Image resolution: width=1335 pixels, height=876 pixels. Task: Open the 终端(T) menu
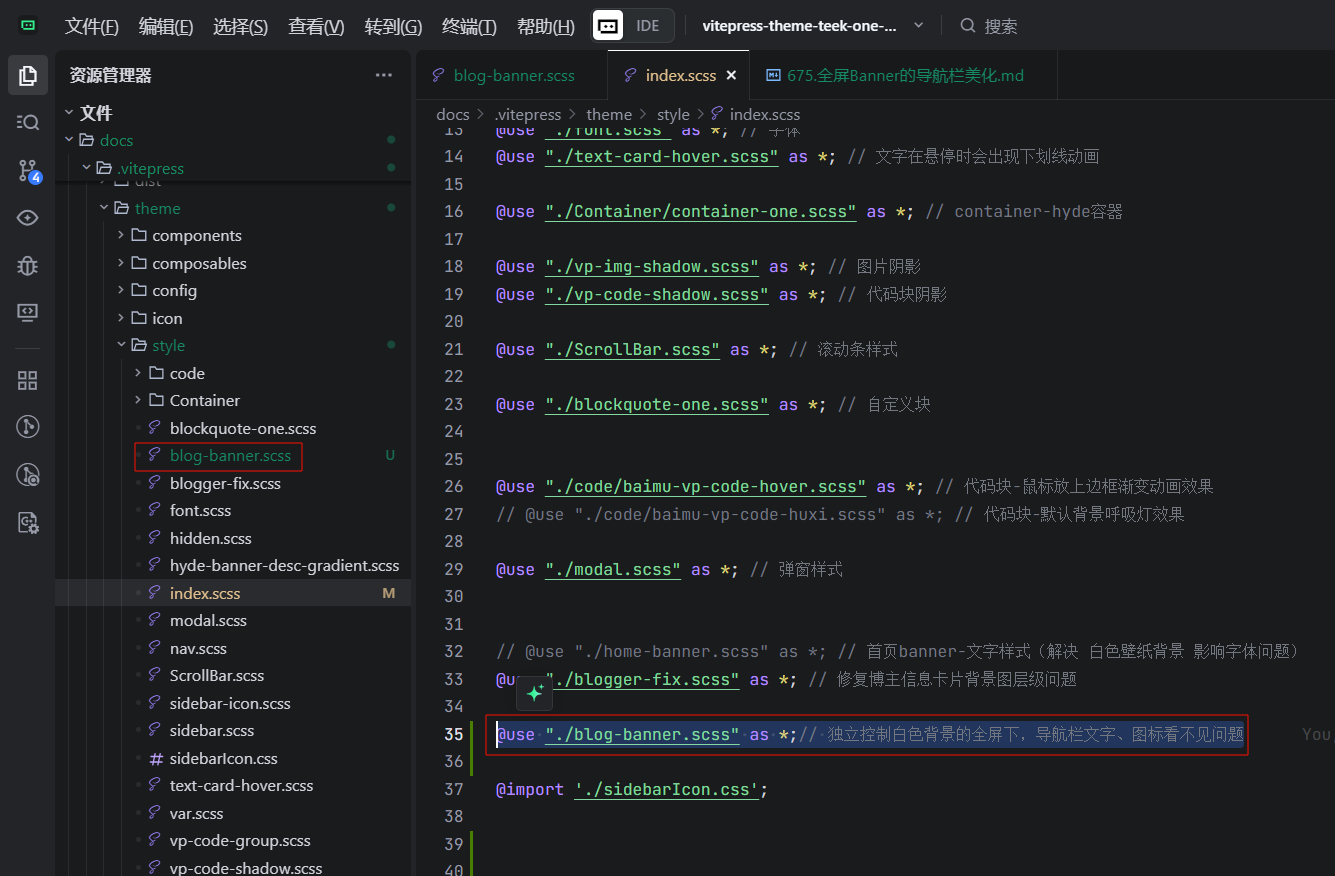(x=469, y=27)
